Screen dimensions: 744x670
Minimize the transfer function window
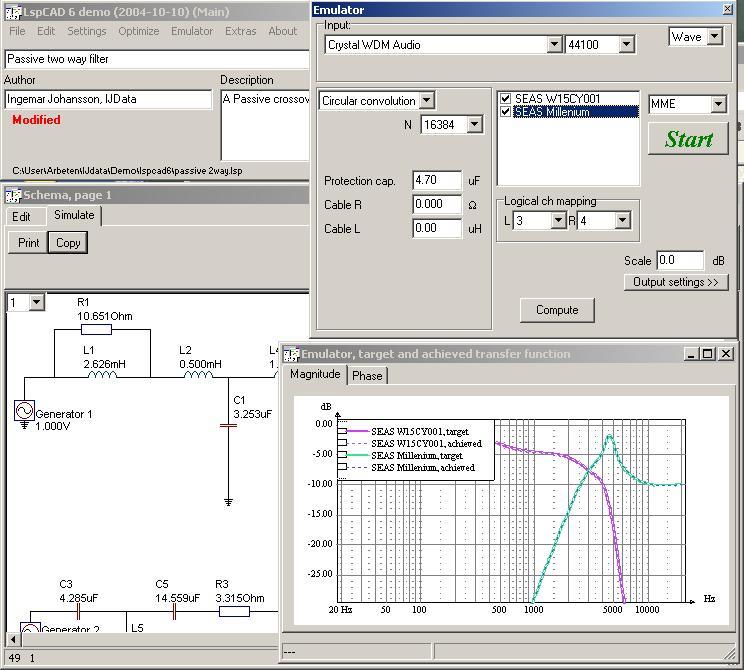click(x=691, y=354)
